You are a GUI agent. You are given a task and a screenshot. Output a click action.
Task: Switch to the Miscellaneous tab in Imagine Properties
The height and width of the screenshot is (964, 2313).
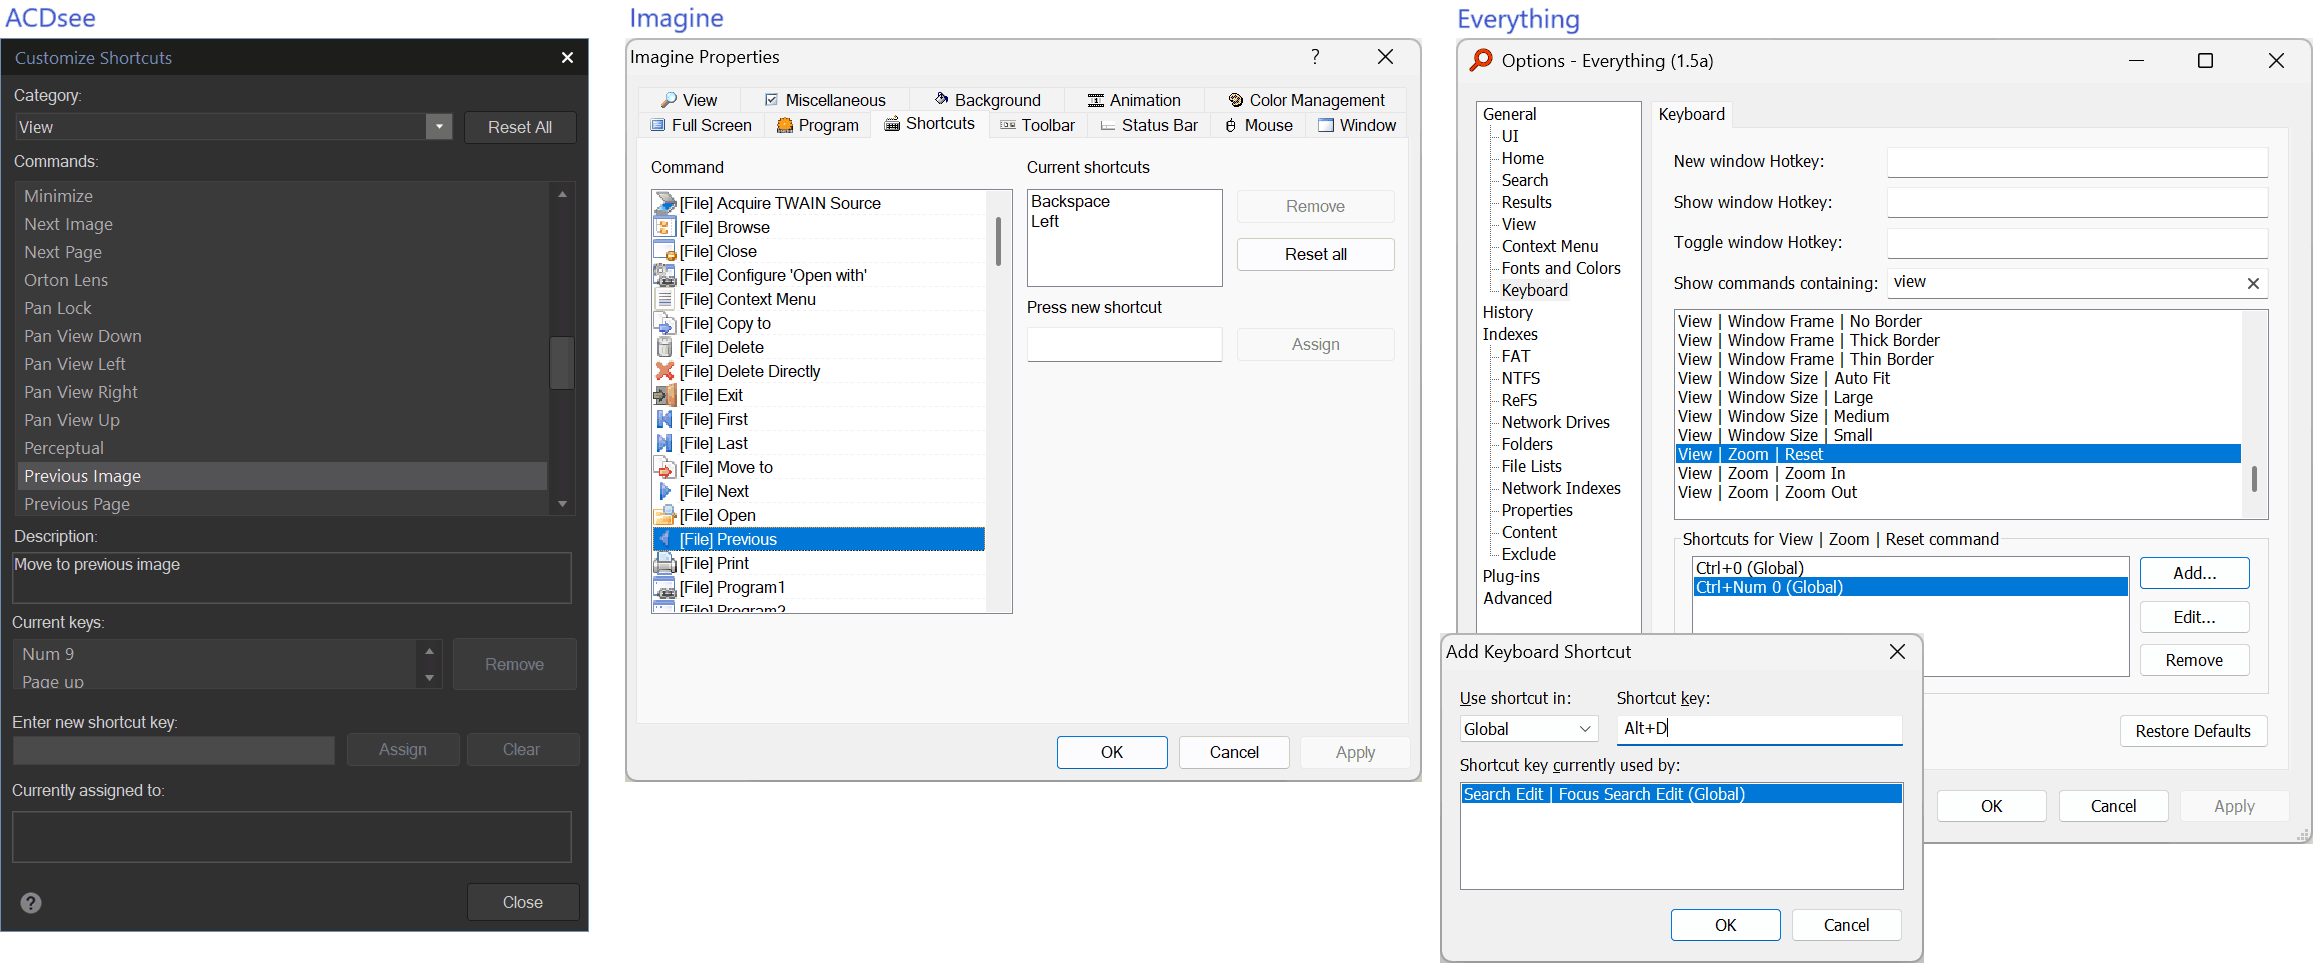coord(825,100)
